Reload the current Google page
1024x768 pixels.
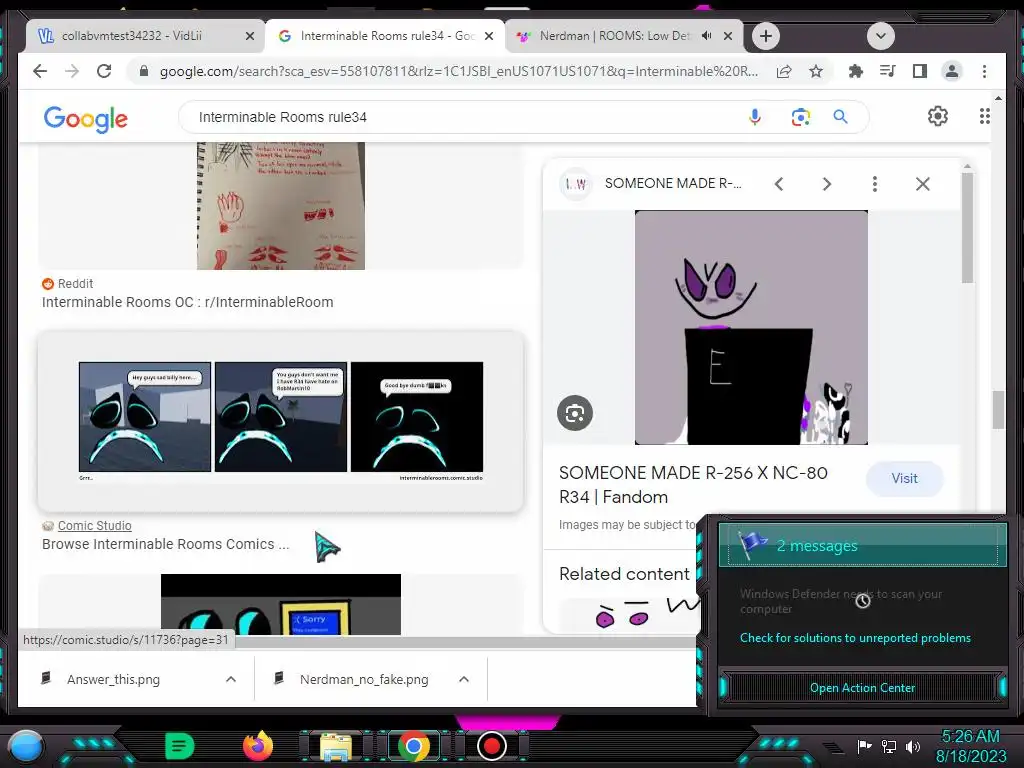104,71
